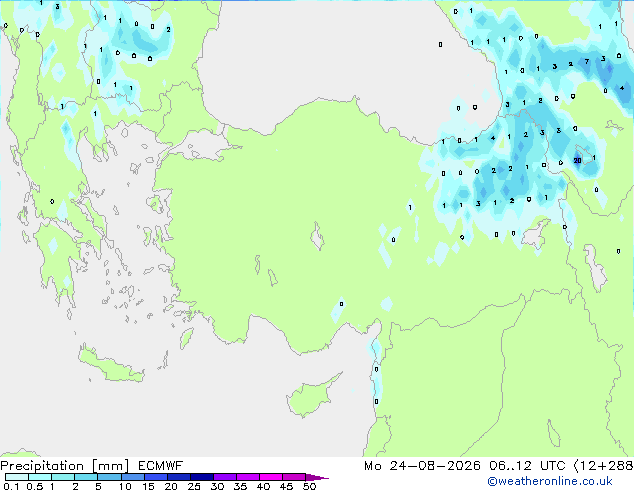This screenshot has width=634, height=490.
Task: Click the '0.5' legend scale label
Action: (34, 486)
